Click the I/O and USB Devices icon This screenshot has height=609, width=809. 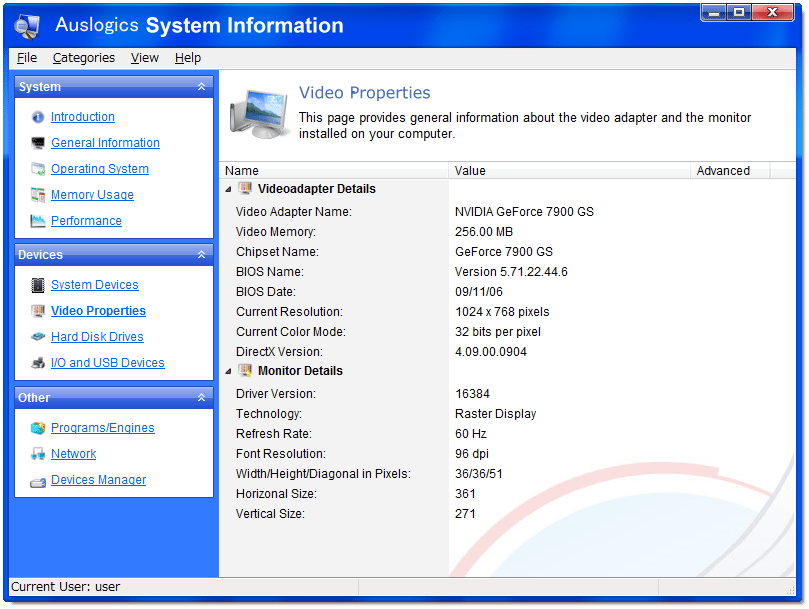tap(38, 363)
